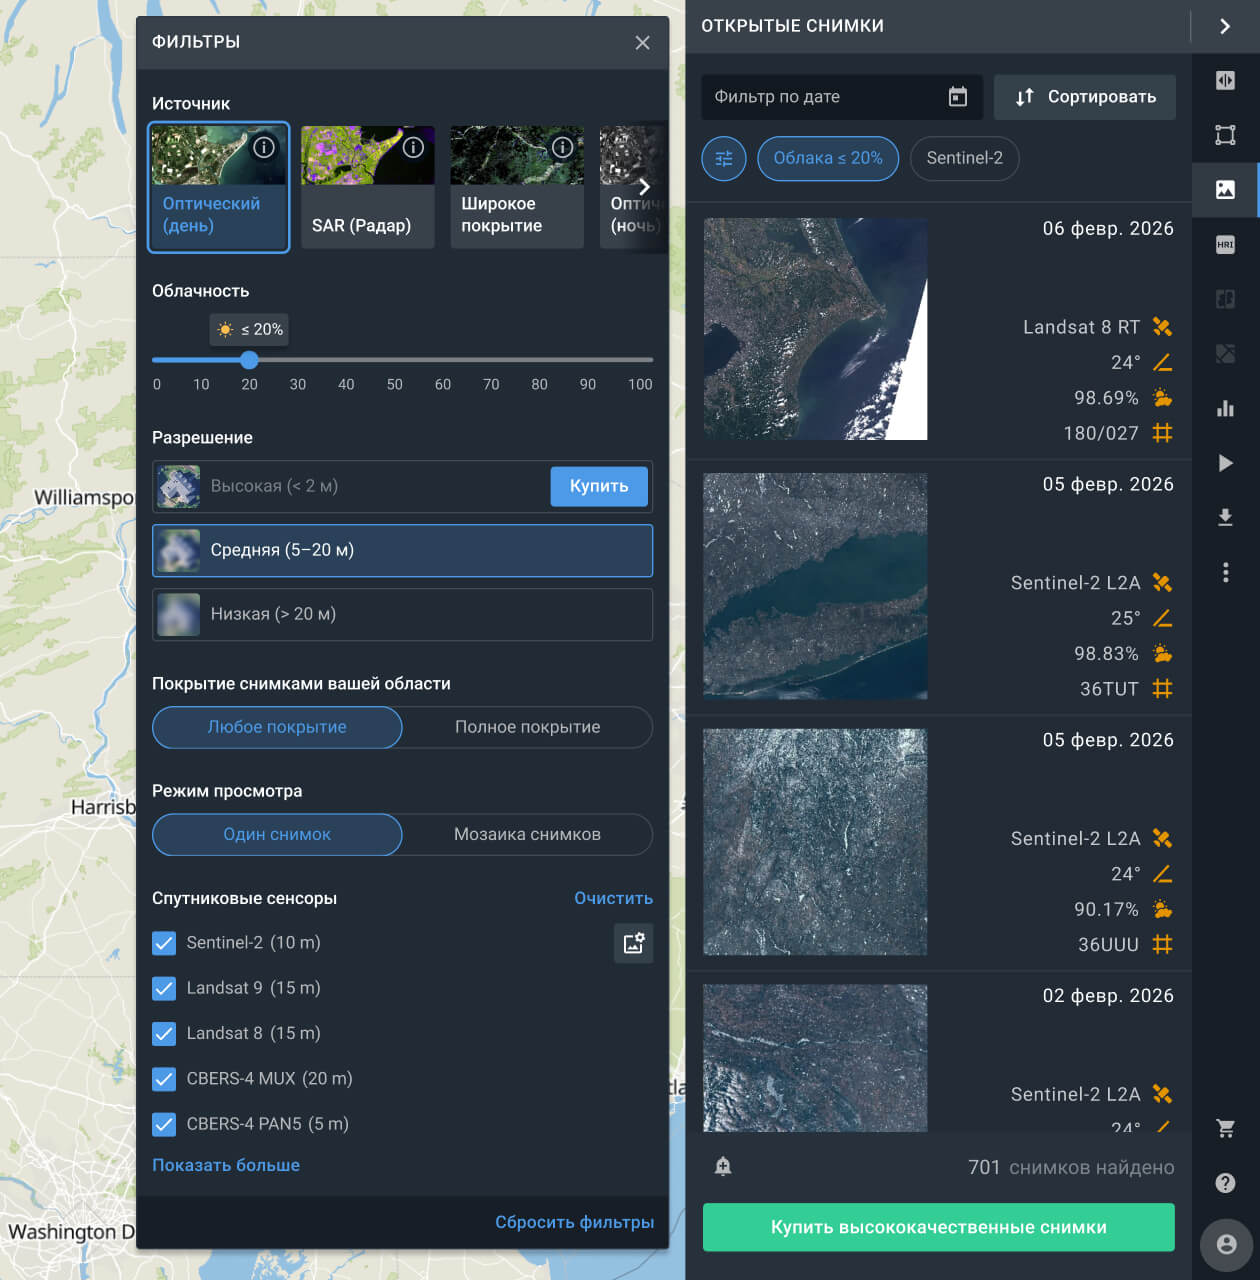Open the date filter calendar icon
The height and width of the screenshot is (1280, 1260).
pyautogui.click(x=958, y=97)
